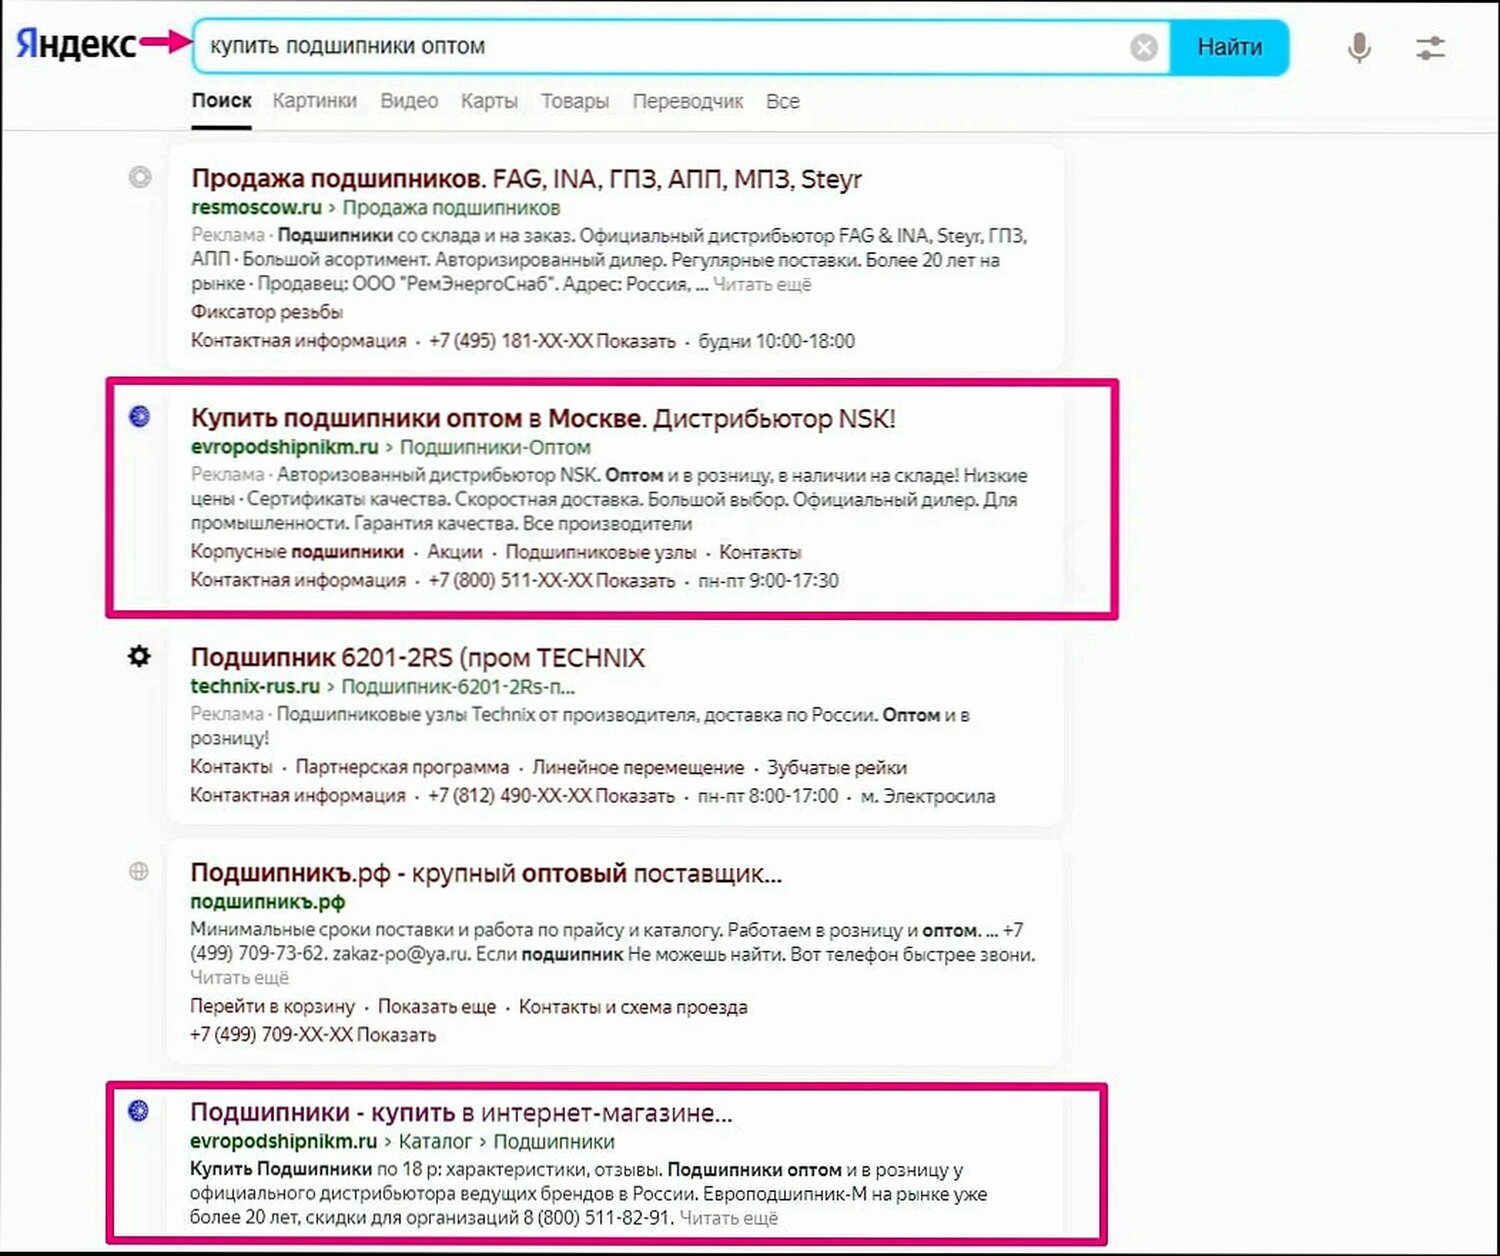
Task: Open 'Купить подшипники оптом в Москве' title
Action: [x=543, y=418]
